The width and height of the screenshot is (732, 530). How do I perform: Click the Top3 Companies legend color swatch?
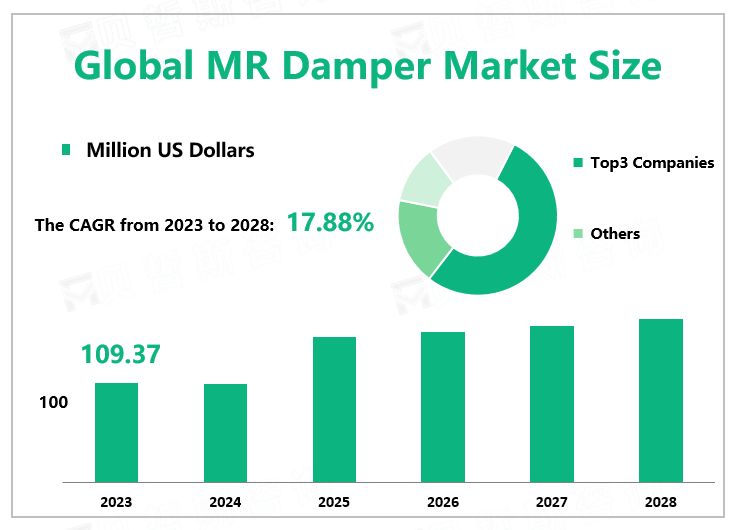click(x=577, y=162)
